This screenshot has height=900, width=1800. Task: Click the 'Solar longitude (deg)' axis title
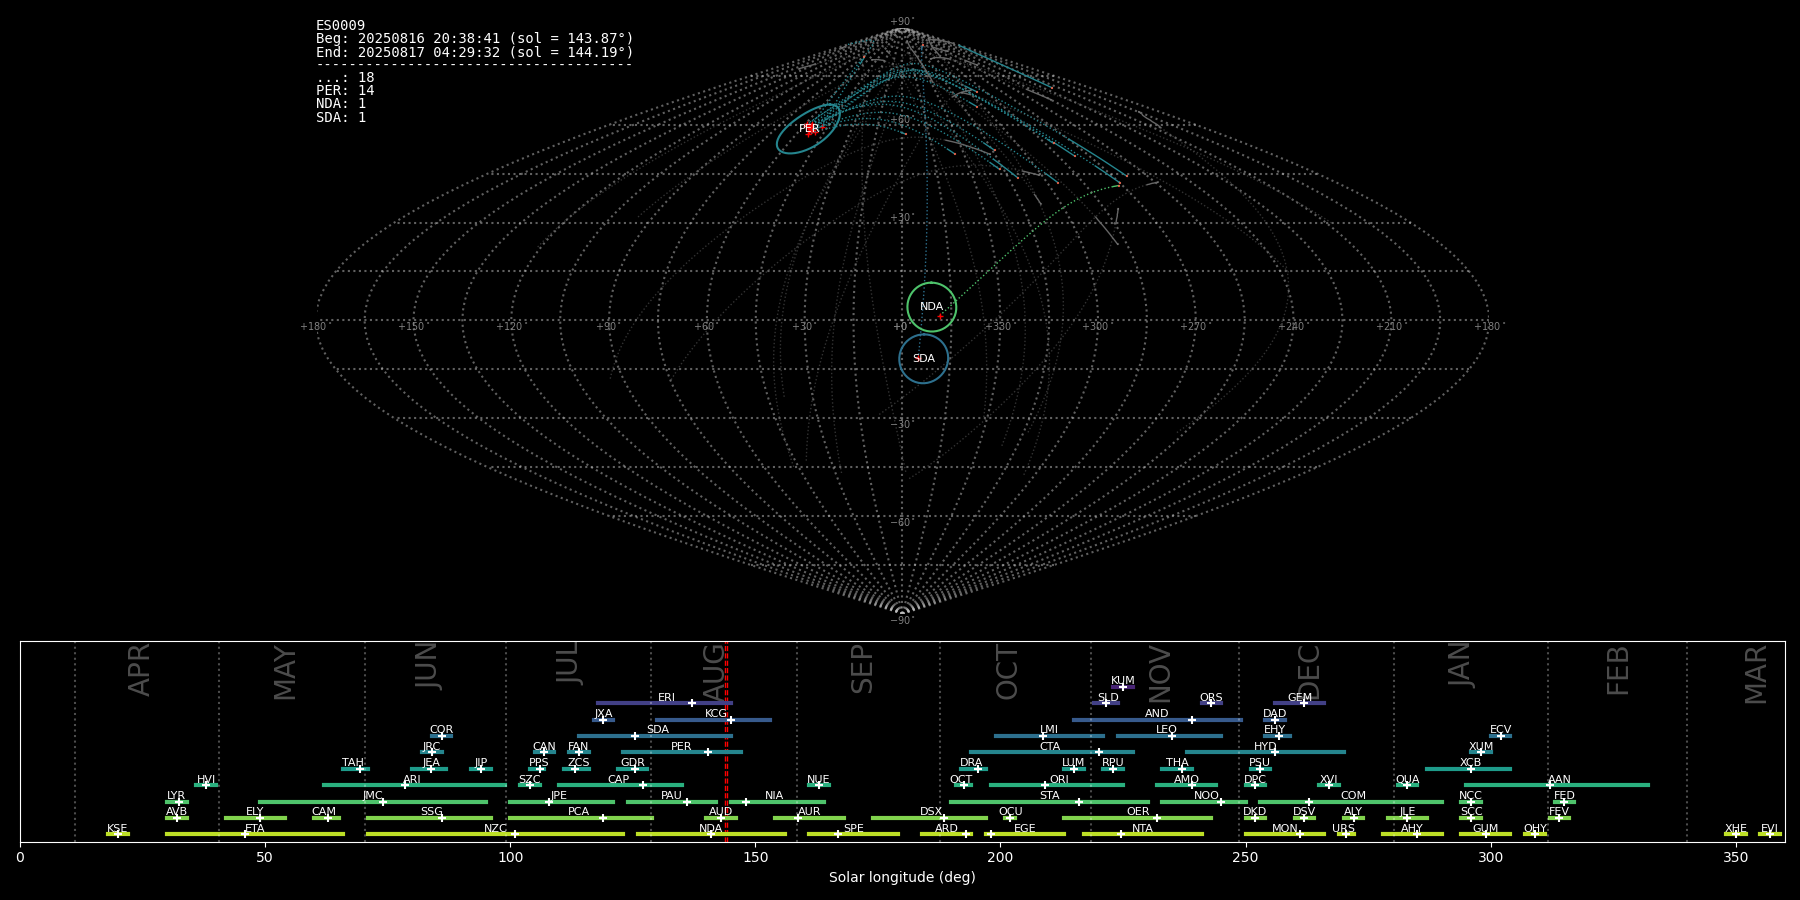pyautogui.click(x=902, y=878)
